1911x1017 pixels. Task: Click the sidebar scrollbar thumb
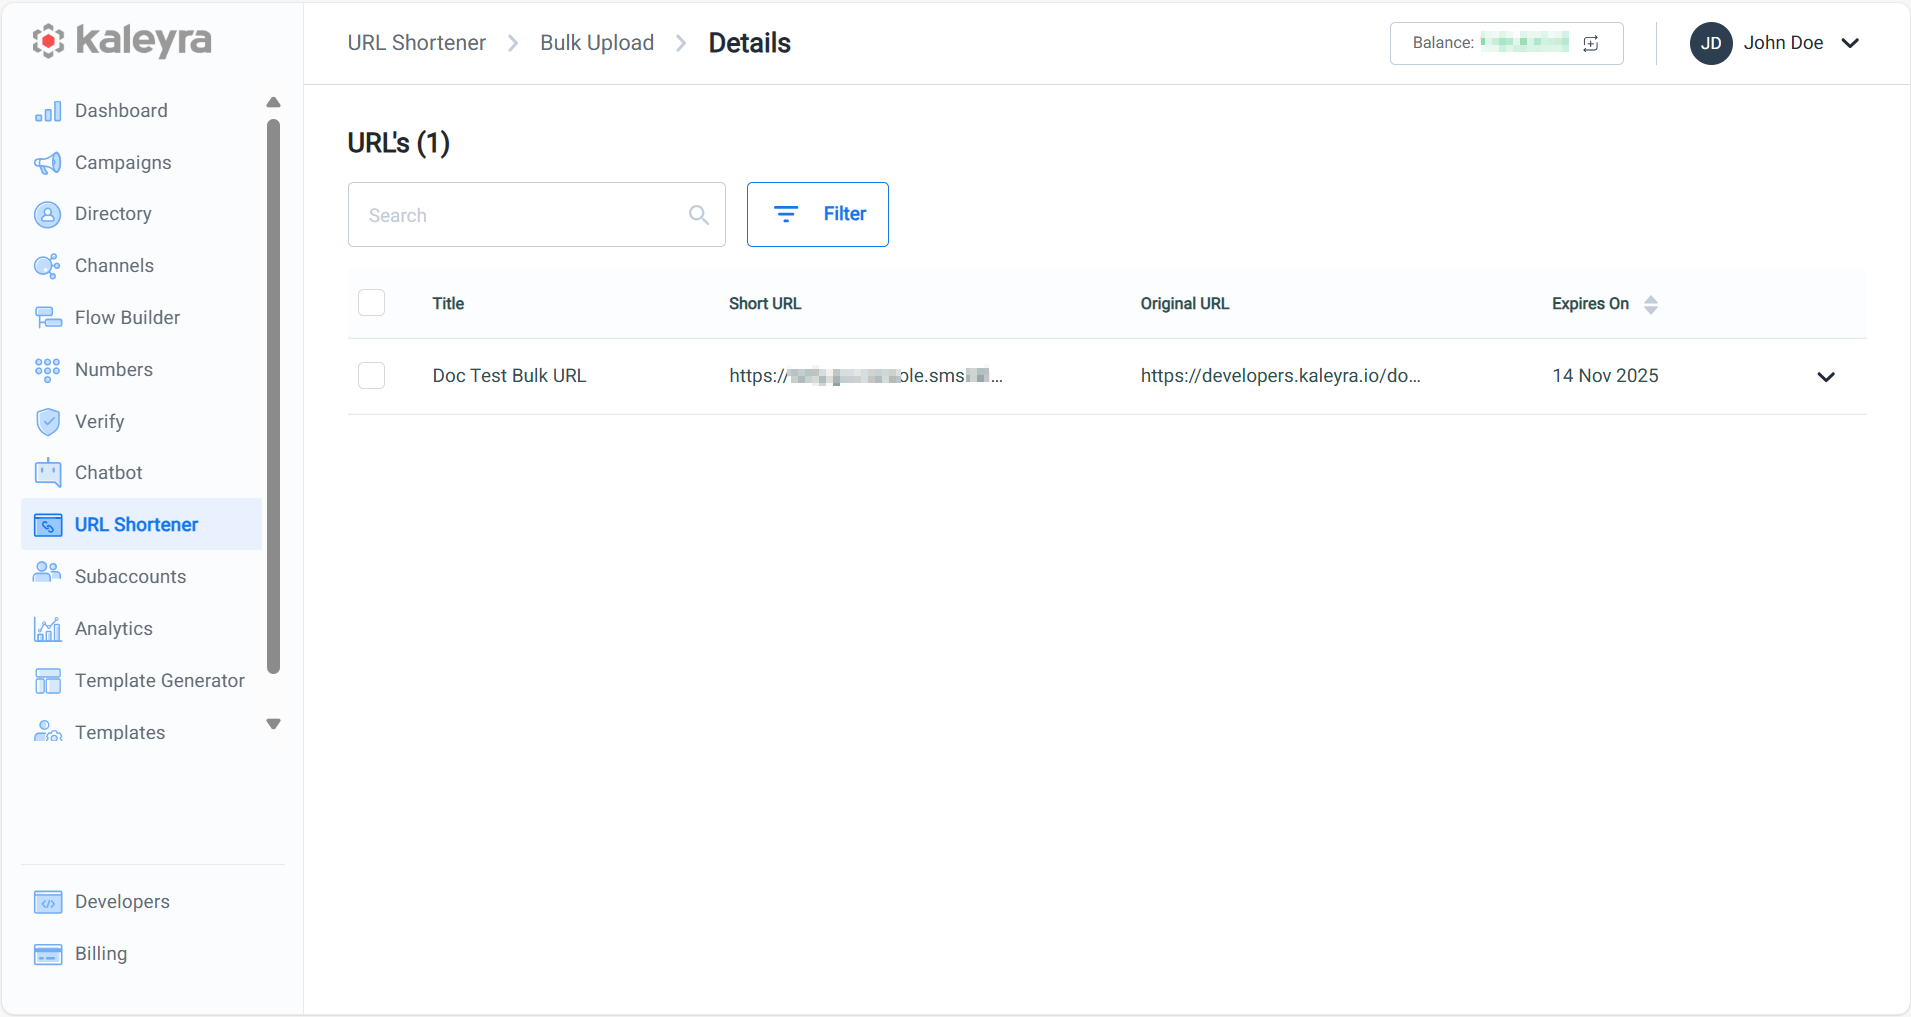click(274, 397)
